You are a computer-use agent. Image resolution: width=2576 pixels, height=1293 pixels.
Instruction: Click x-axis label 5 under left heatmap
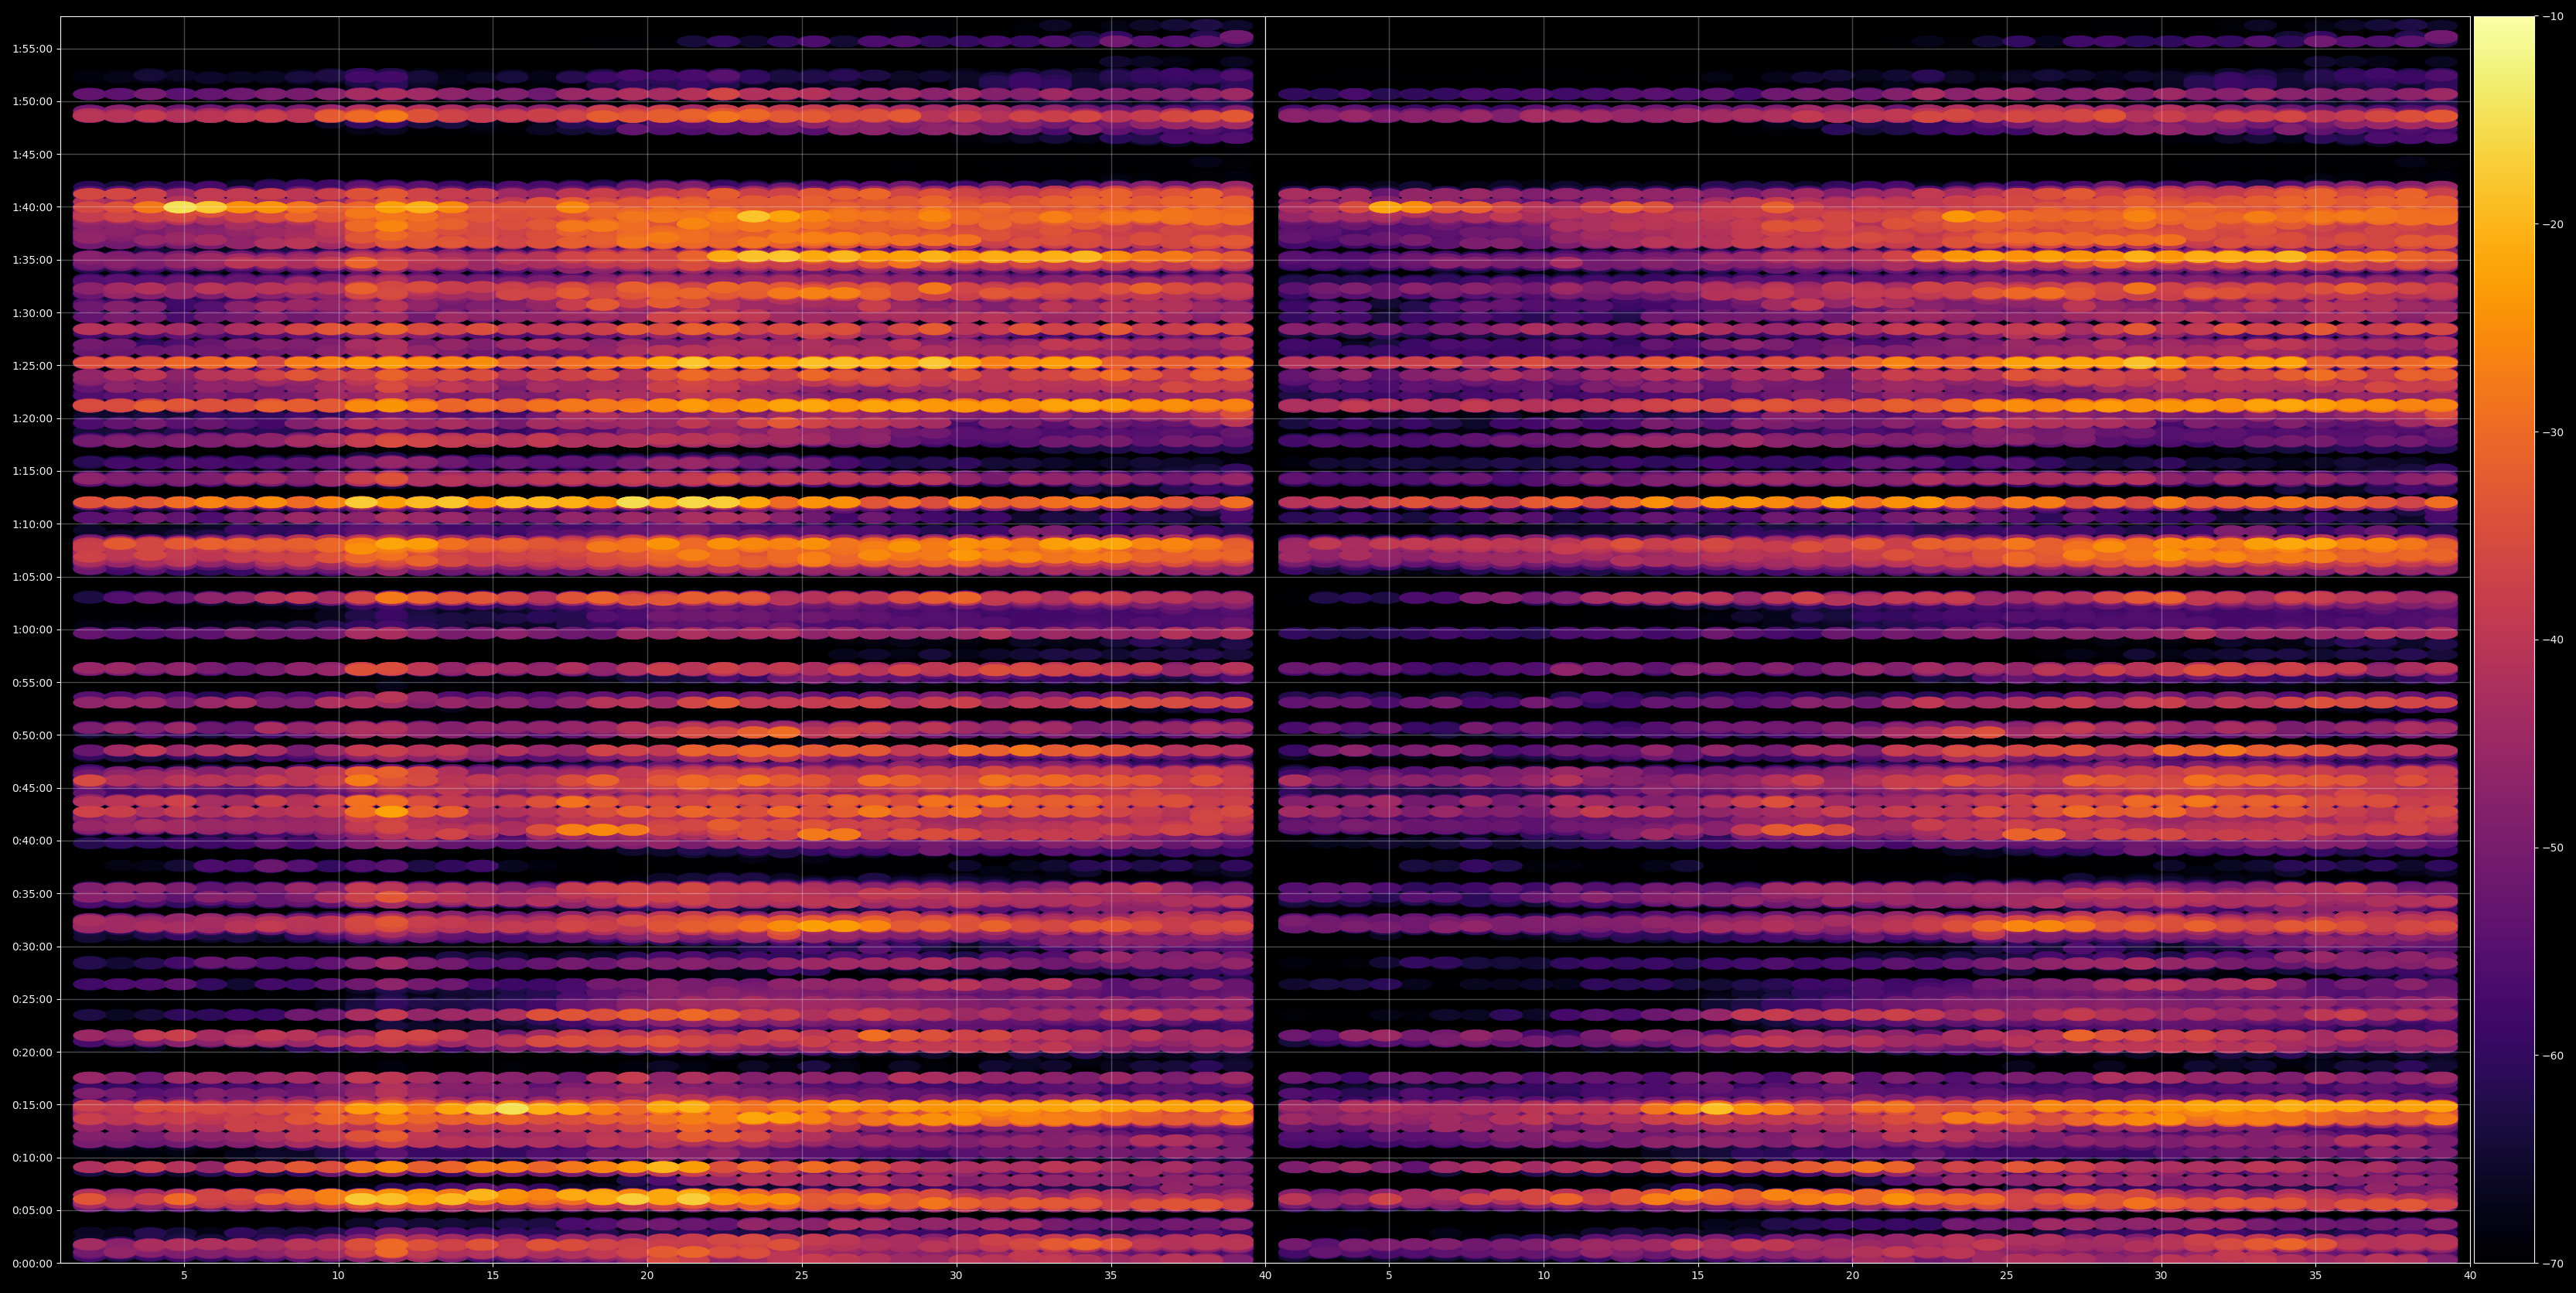pyautogui.click(x=184, y=1276)
